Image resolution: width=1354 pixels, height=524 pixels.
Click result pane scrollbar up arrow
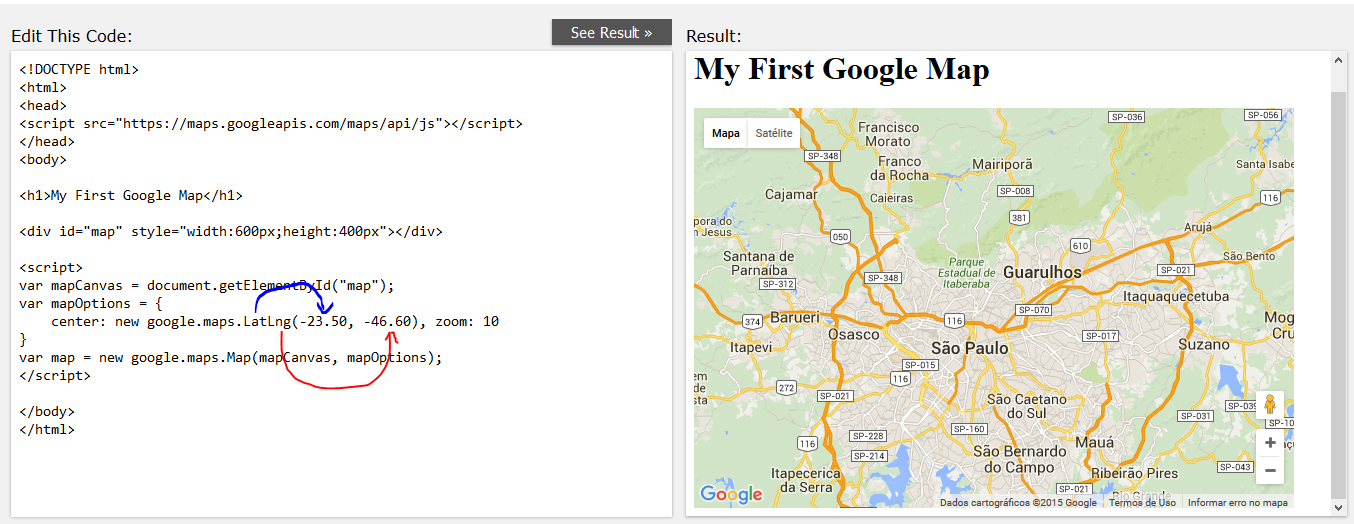tap(1339, 60)
